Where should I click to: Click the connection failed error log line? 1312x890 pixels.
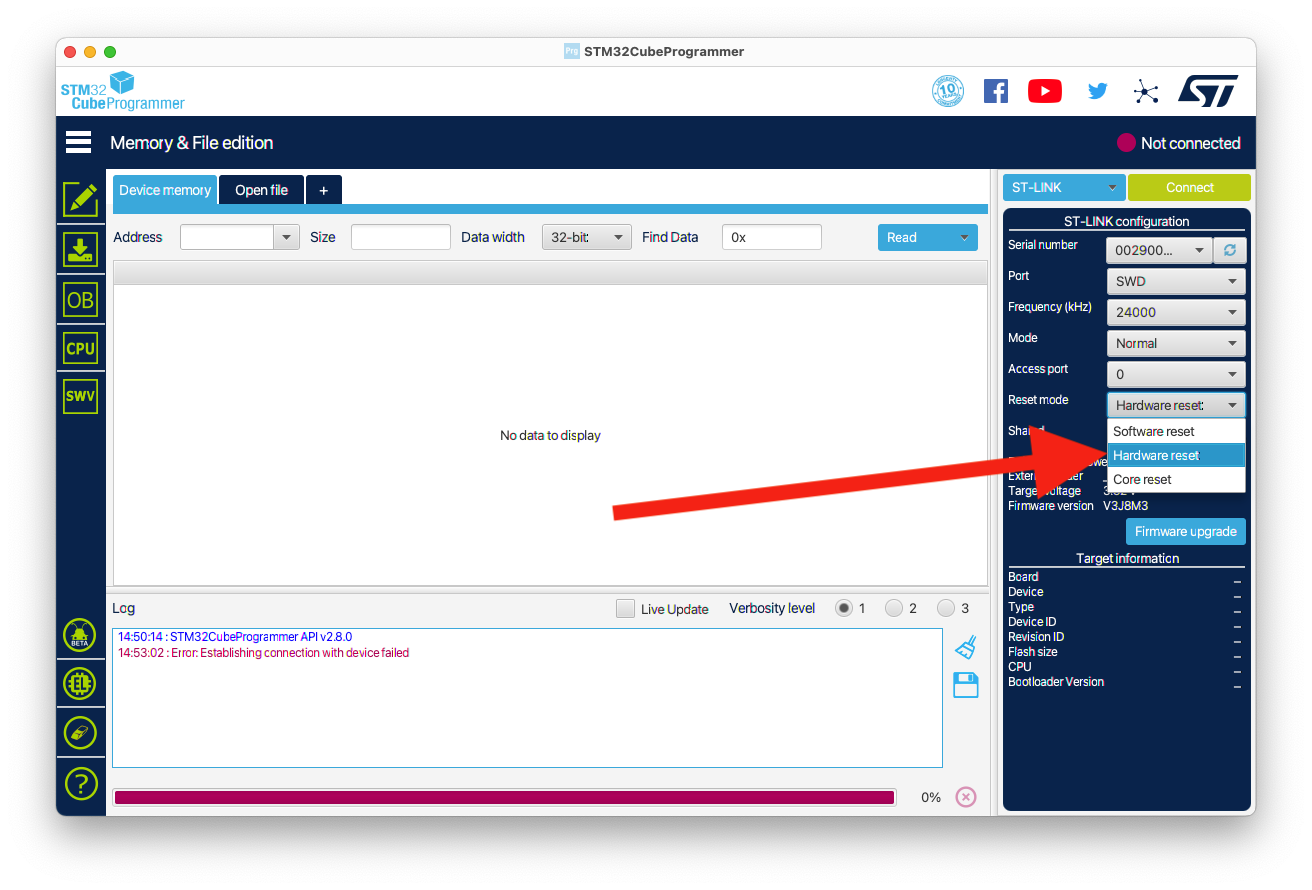(264, 652)
